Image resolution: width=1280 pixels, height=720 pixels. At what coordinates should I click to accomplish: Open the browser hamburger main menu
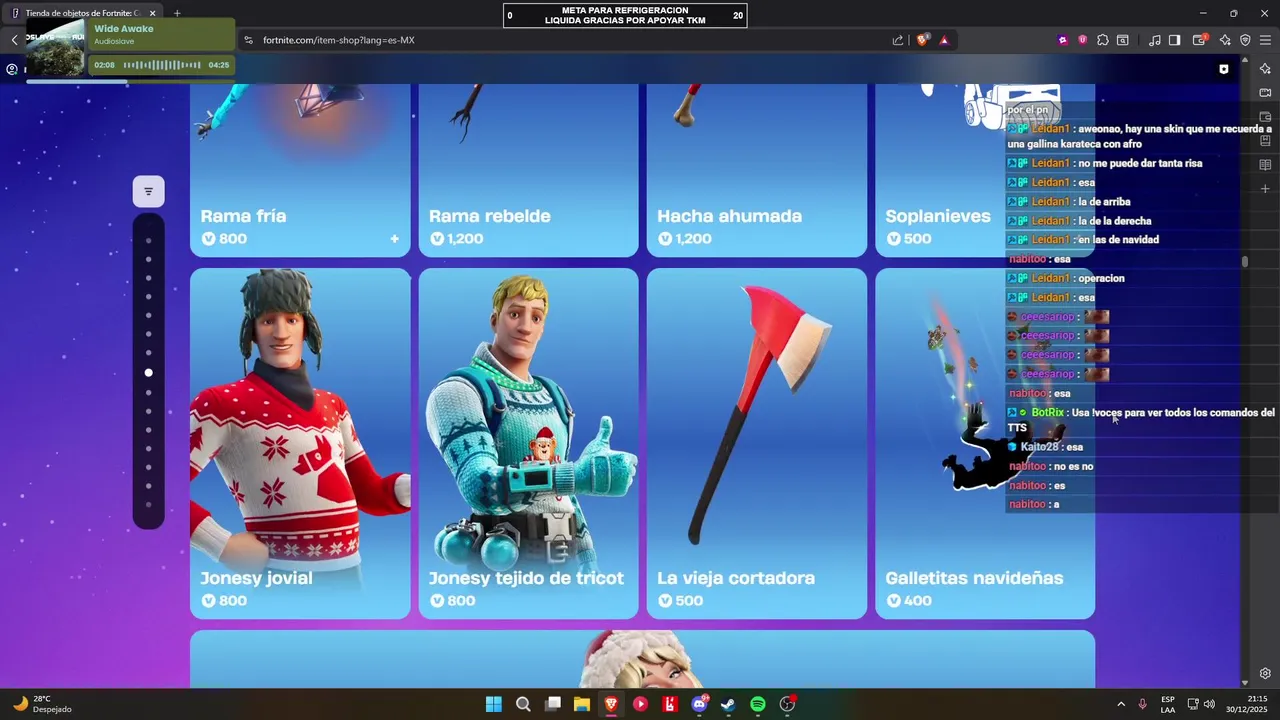1265,40
